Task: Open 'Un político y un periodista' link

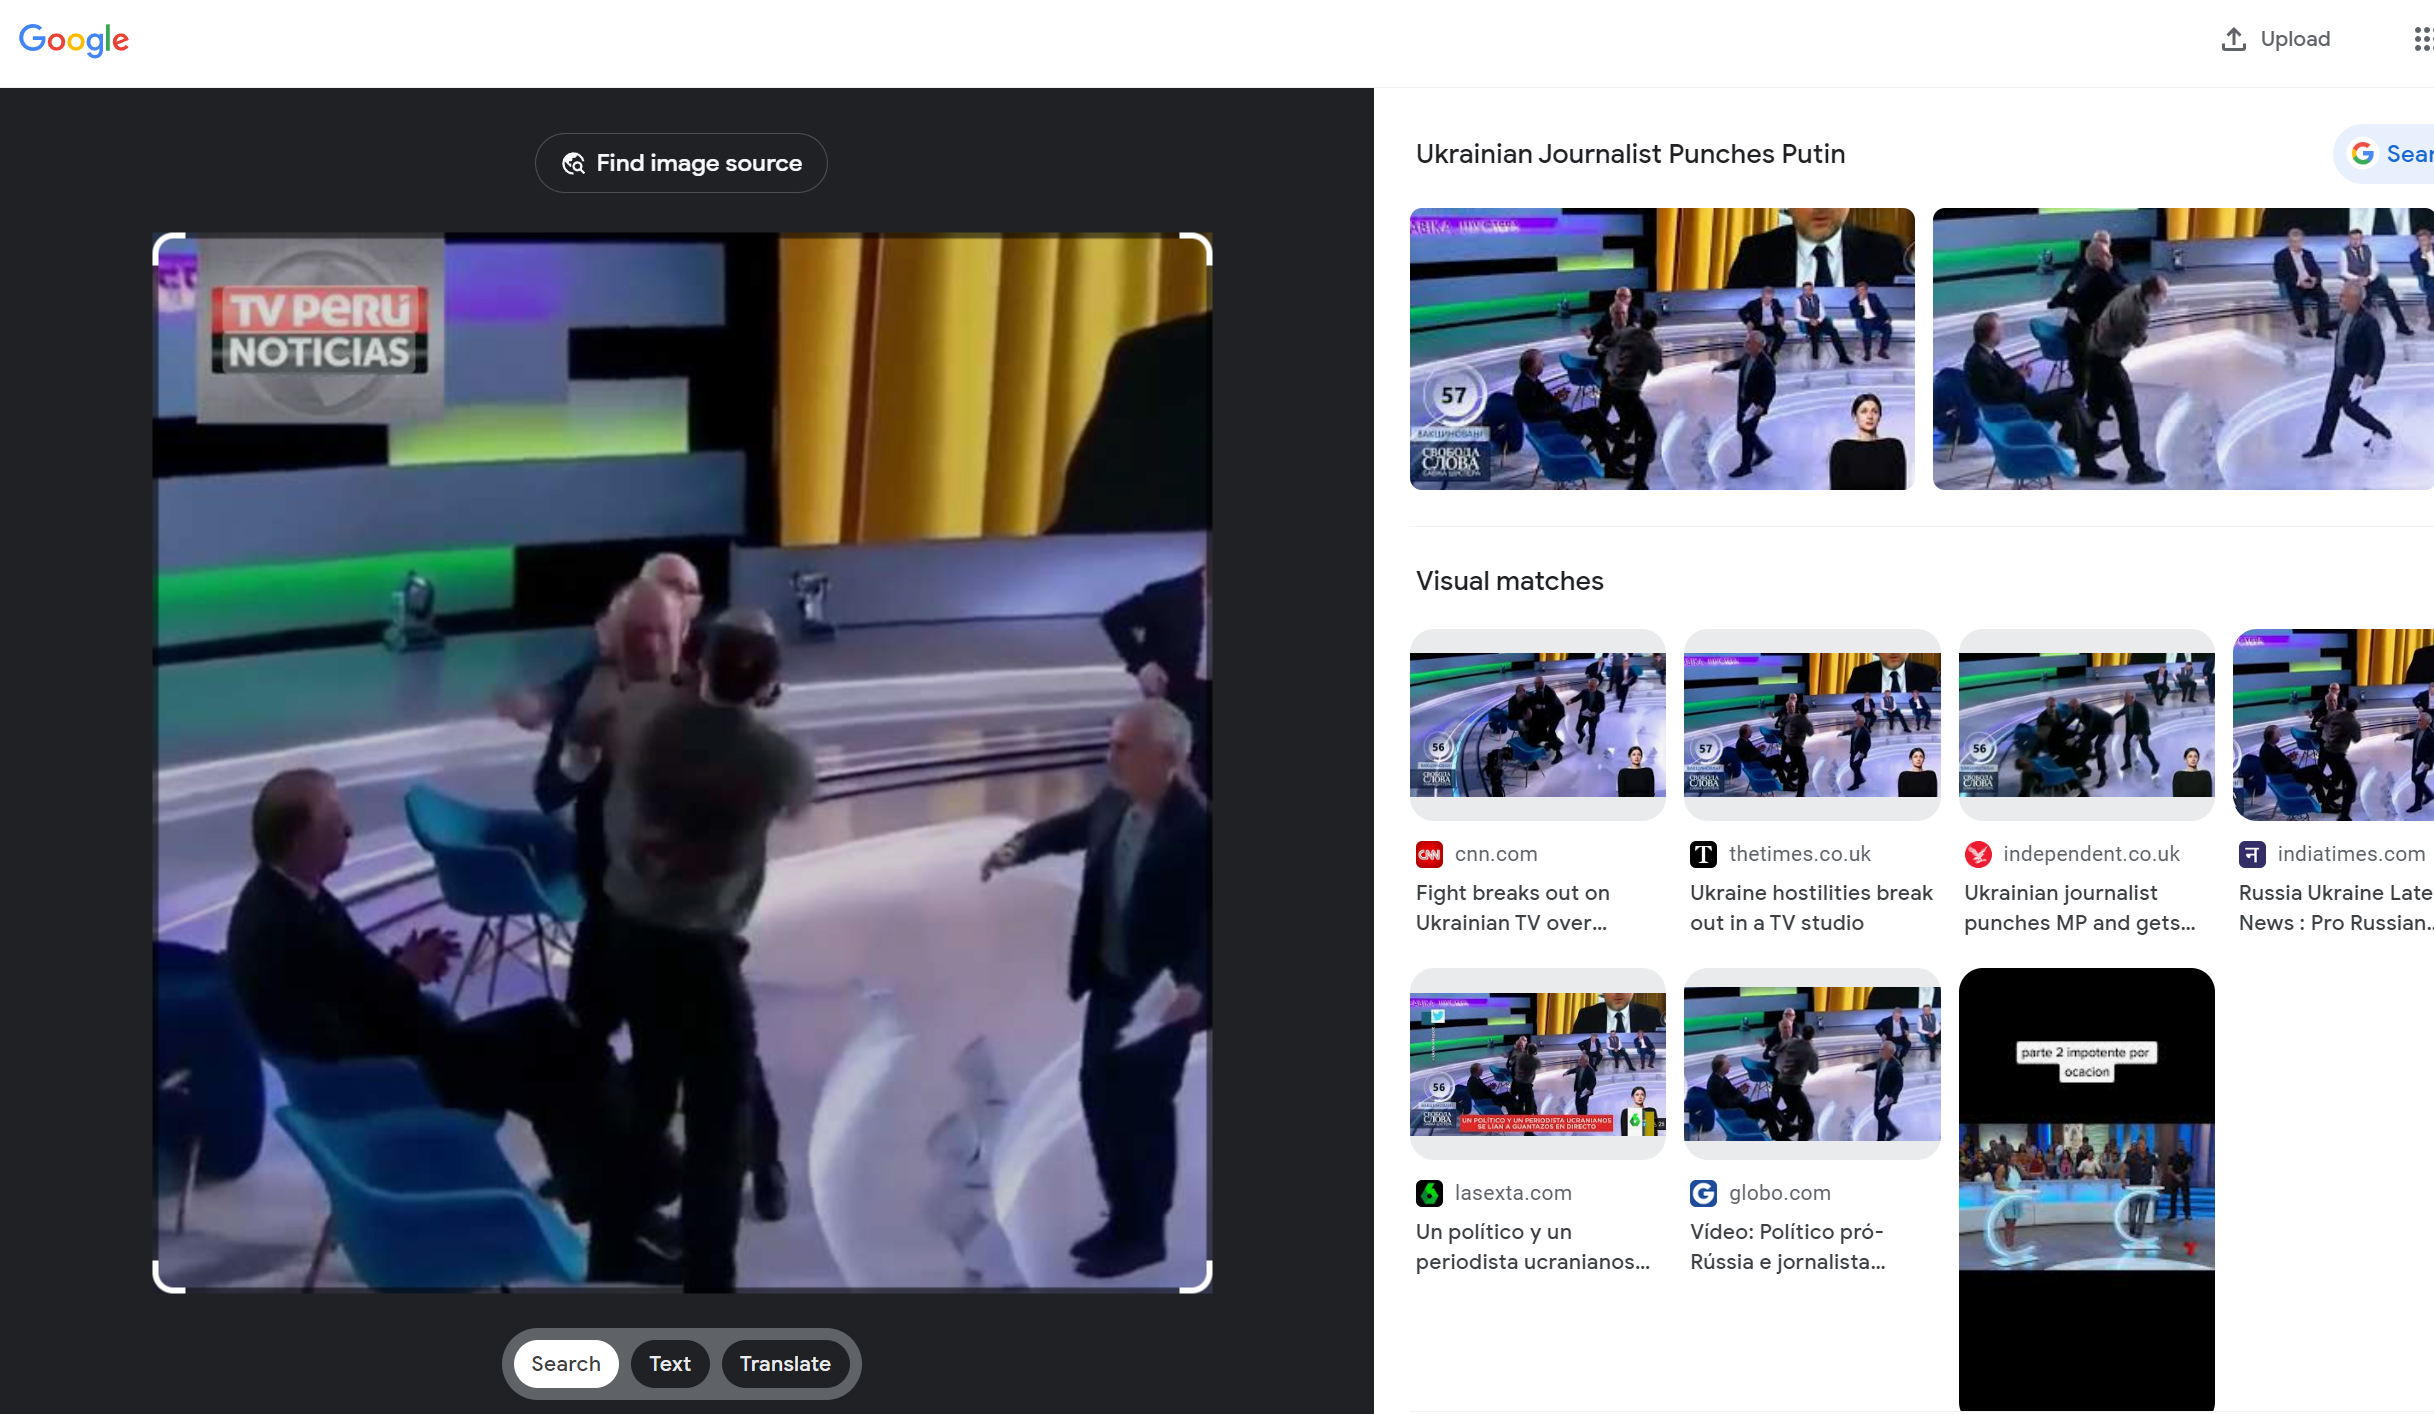Action: 1533,1247
